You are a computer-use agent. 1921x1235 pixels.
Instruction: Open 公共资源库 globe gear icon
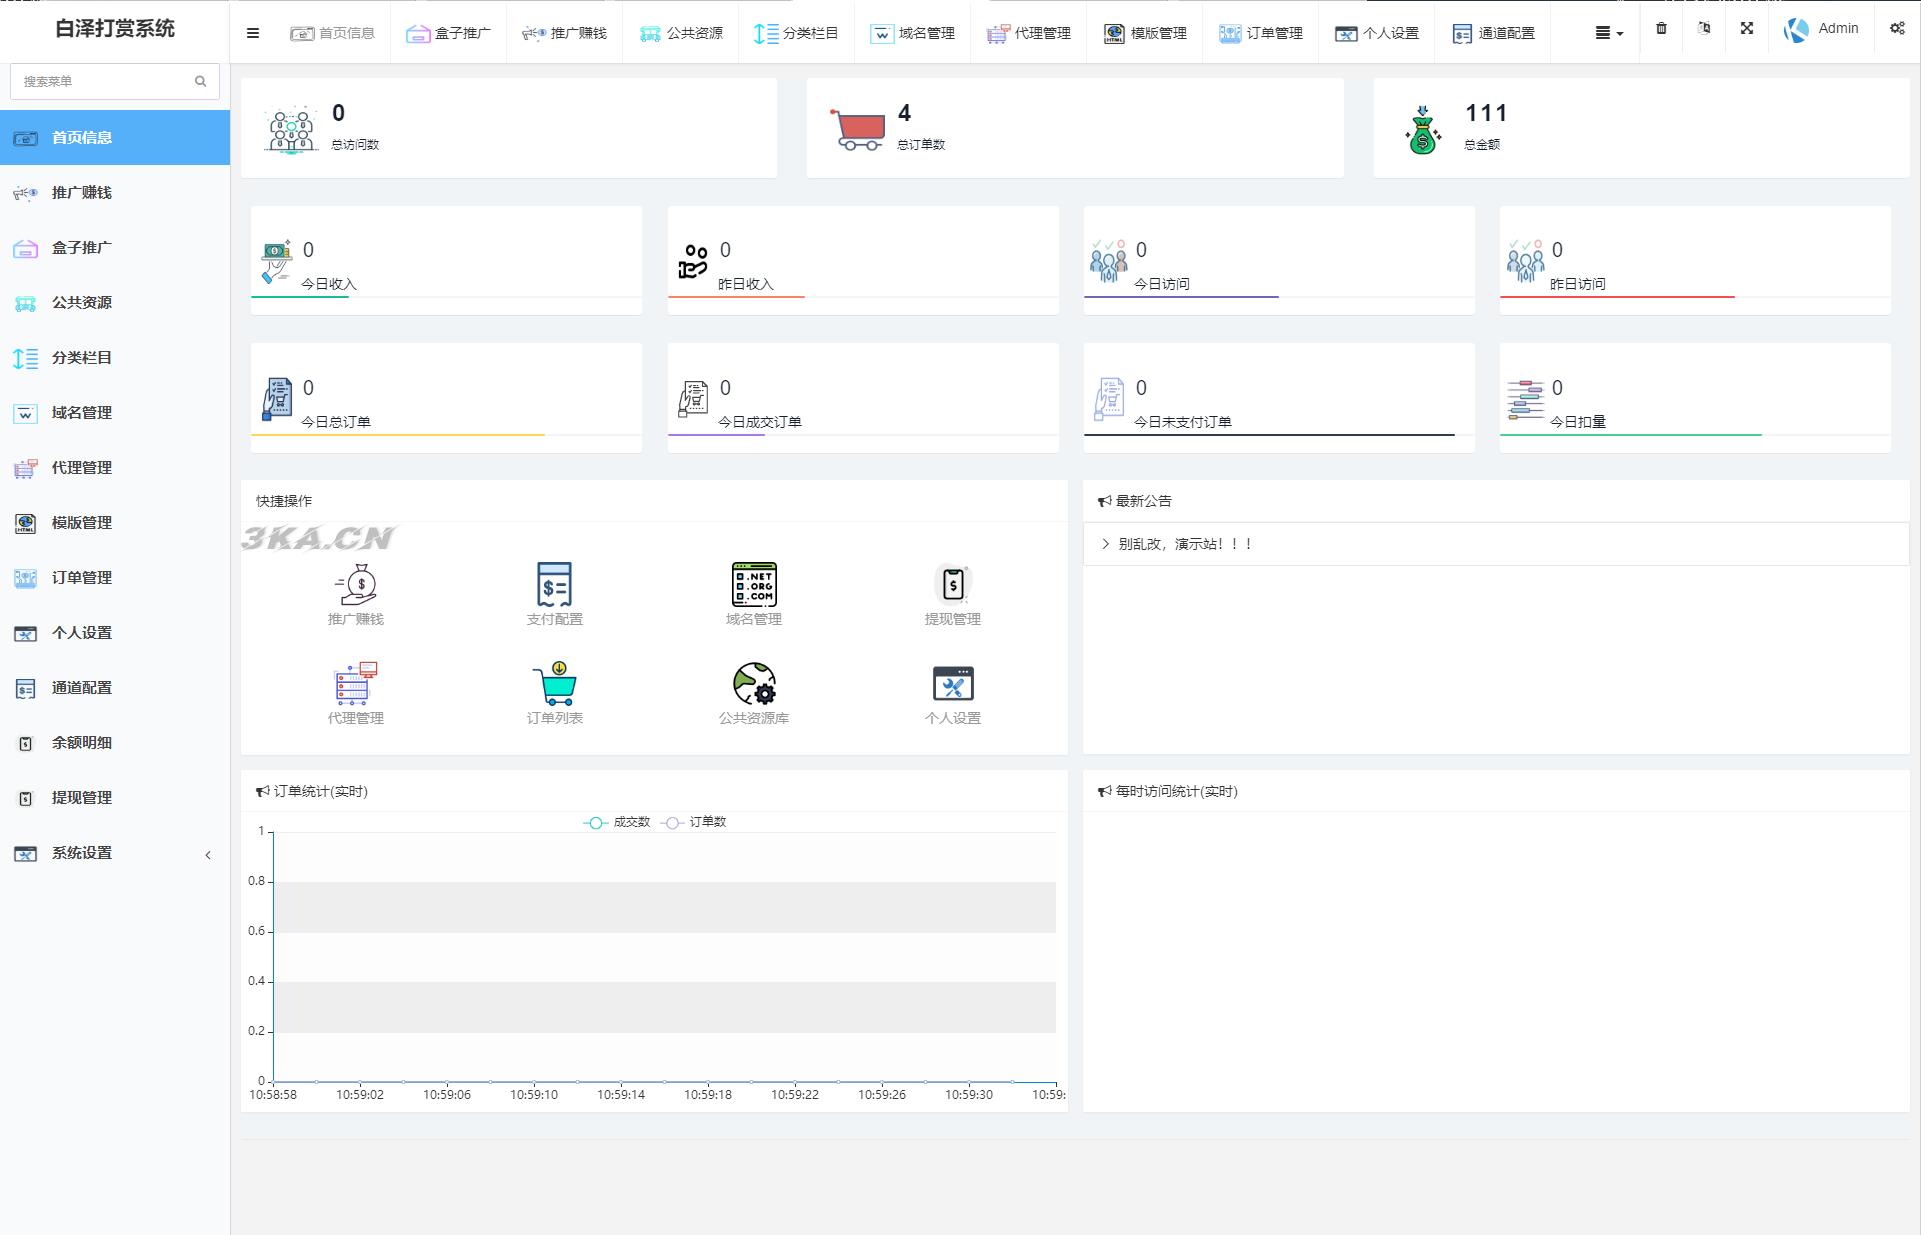[753, 684]
